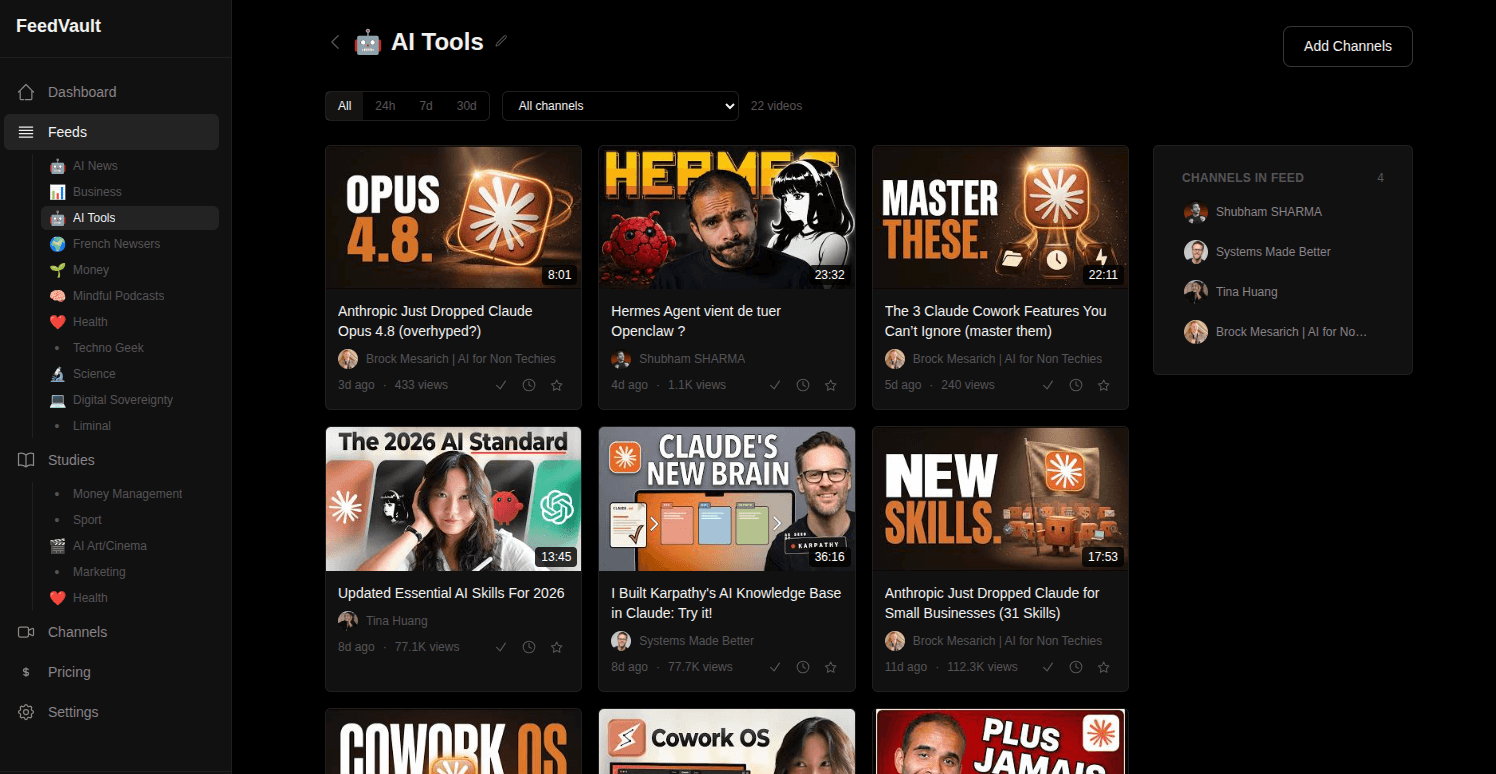Screen dimensions: 1496x774
Task: Open the AI News feed
Action: [130, 166]
